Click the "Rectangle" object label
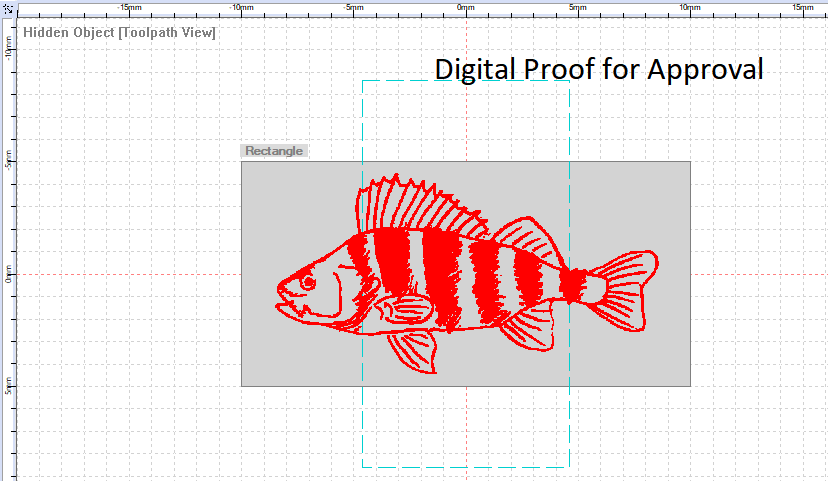 (274, 151)
